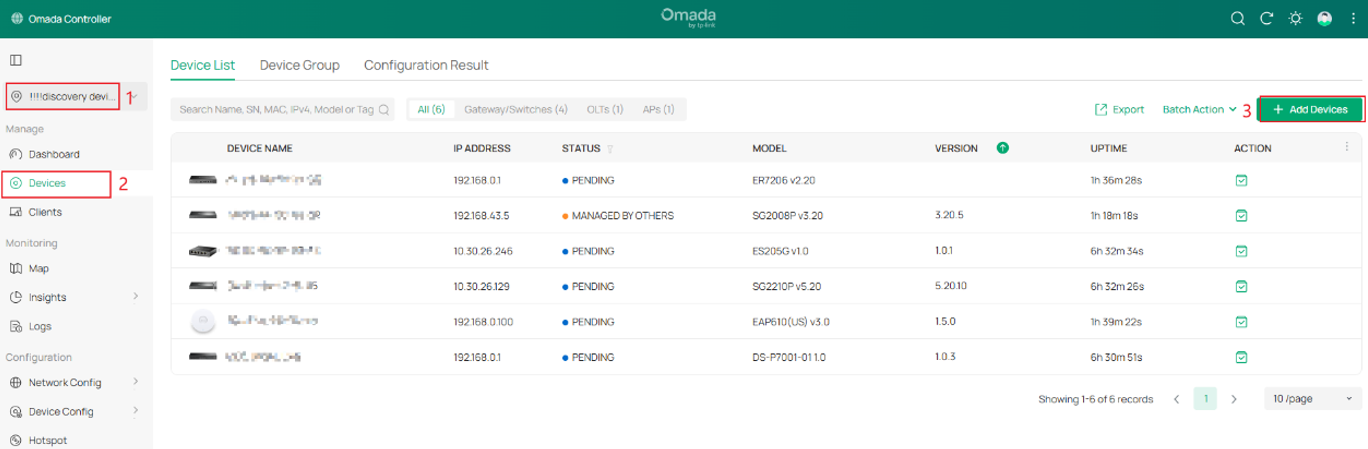Screen dimensions: 1368x449
Task: Open the 10 /page size dropdown
Action: (1313, 399)
